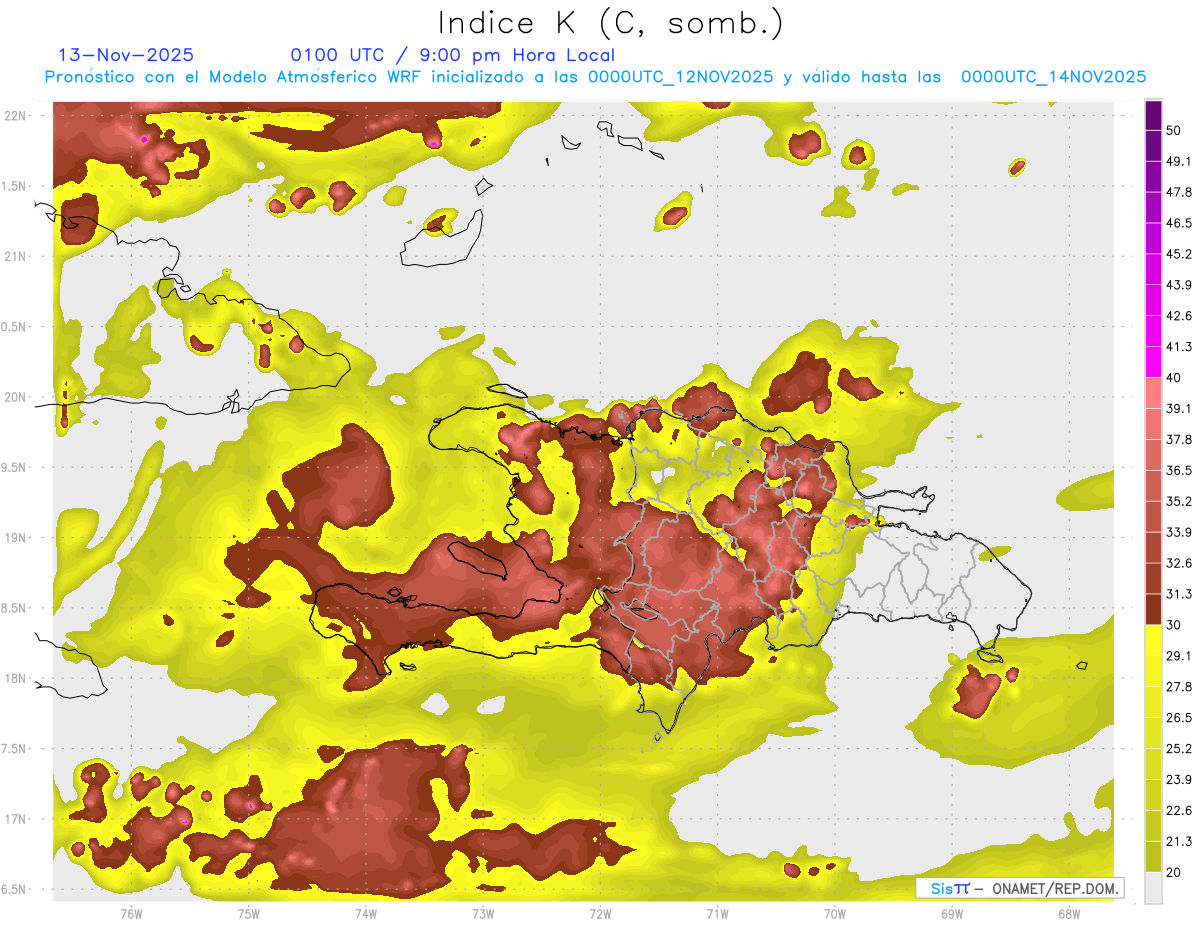Pick the gray swatch below 20
The width and height of the screenshot is (1200, 927).
[1153, 888]
